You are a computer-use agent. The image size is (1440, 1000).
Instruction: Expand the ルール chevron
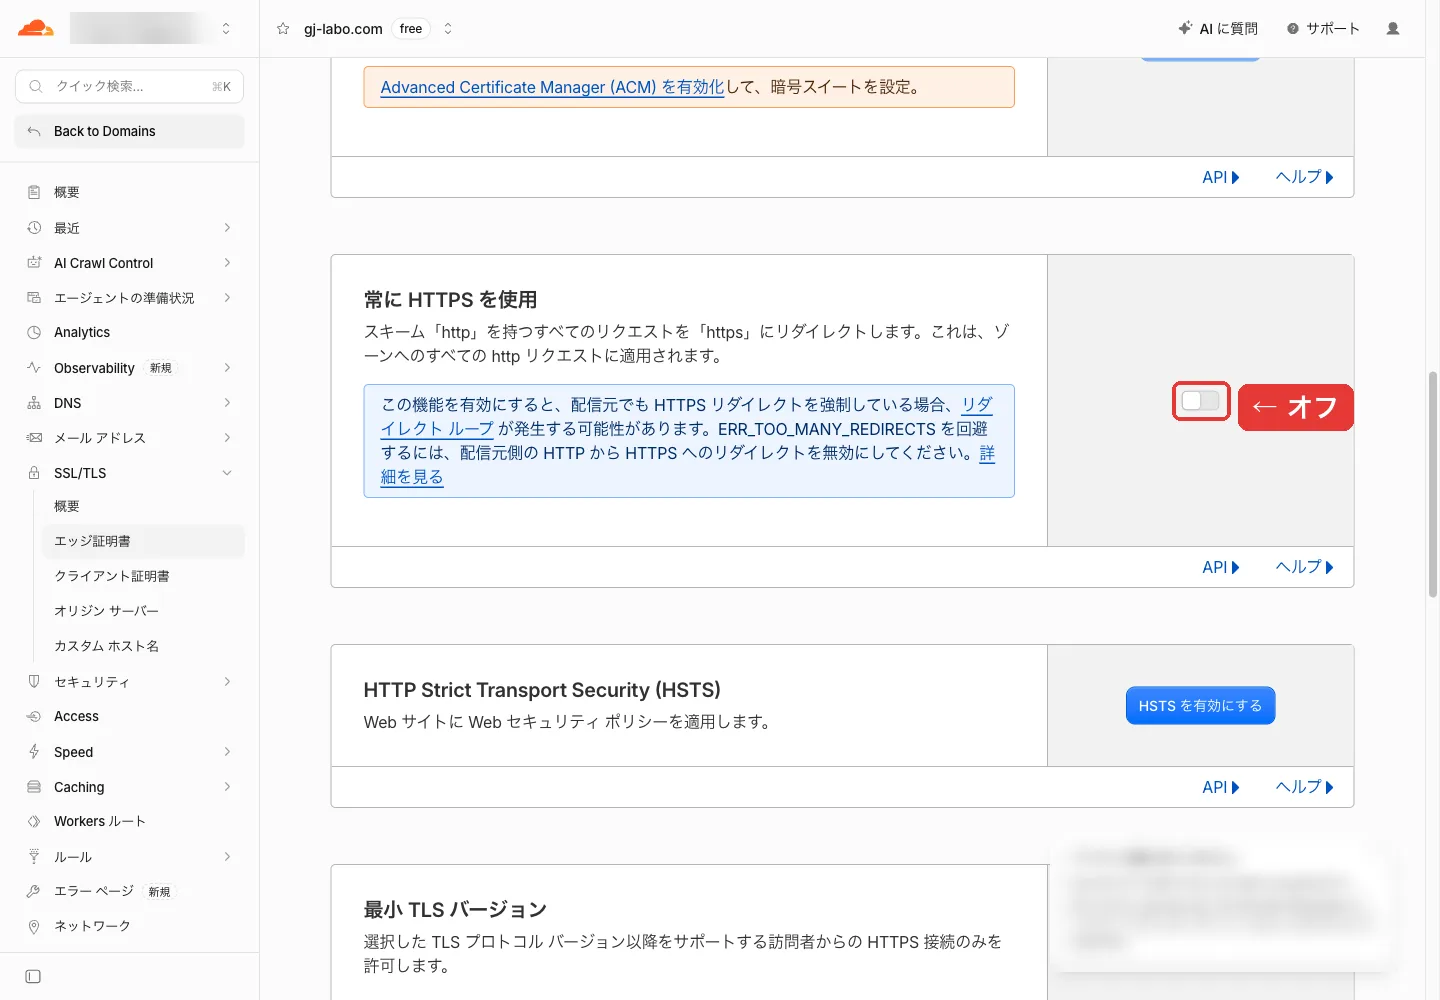[228, 857]
